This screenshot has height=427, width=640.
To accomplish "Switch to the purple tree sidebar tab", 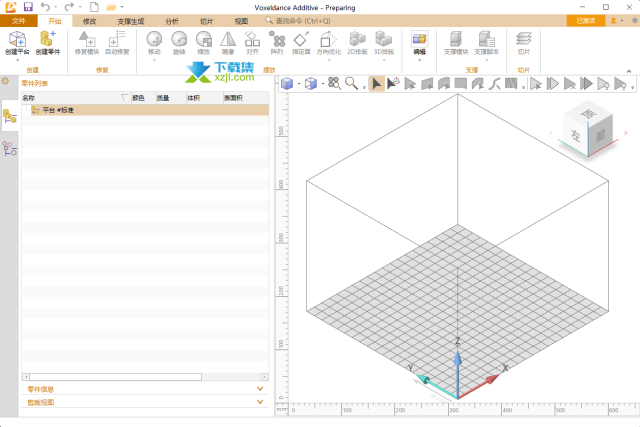I will pos(9,148).
